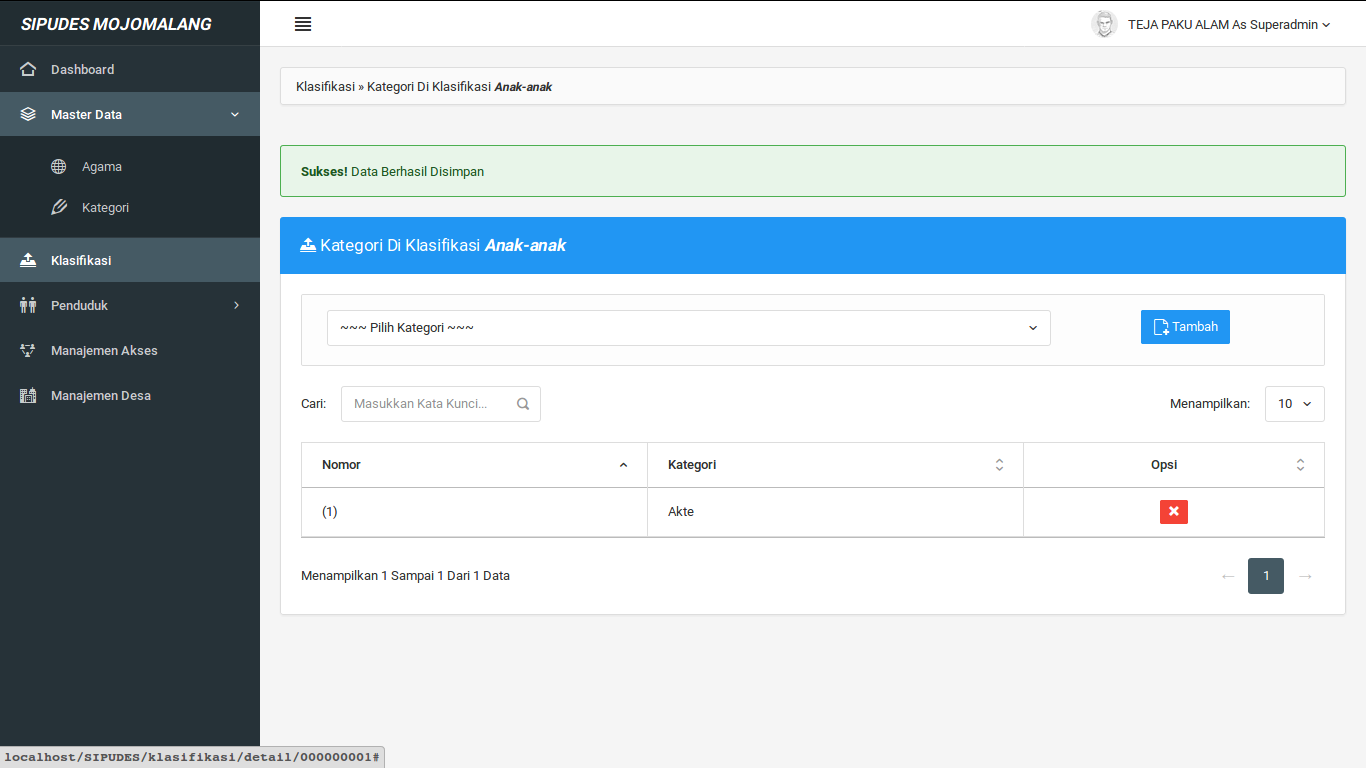Click the search magnifier icon
The image size is (1366, 768).
click(x=523, y=404)
